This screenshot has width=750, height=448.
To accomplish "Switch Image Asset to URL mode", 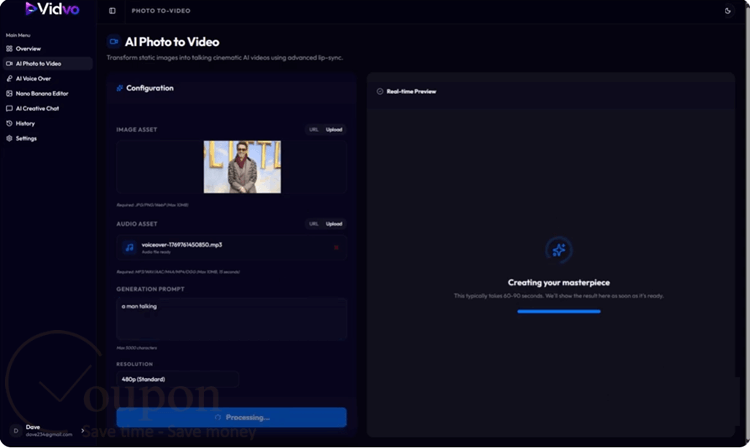I will [313, 130].
